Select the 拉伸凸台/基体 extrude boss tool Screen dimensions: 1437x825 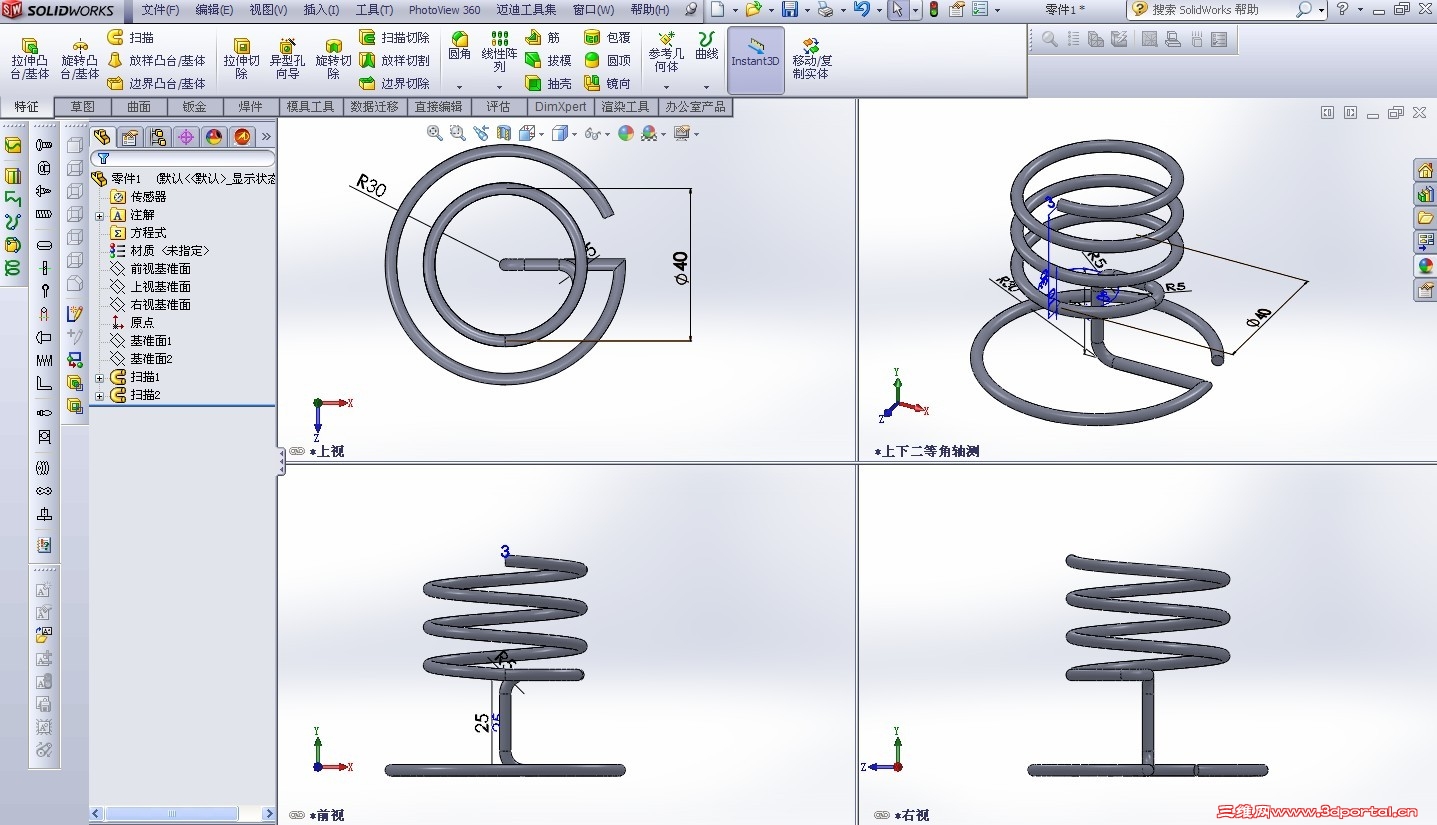tap(30, 59)
